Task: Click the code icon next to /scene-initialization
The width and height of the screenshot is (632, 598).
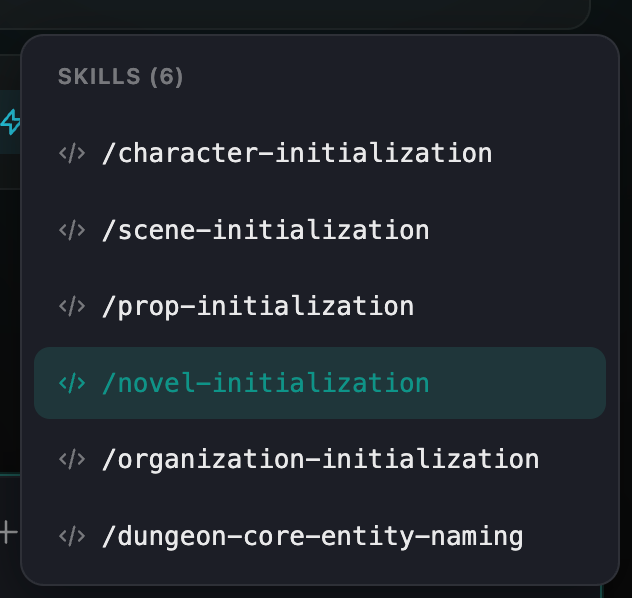Action: [72, 230]
